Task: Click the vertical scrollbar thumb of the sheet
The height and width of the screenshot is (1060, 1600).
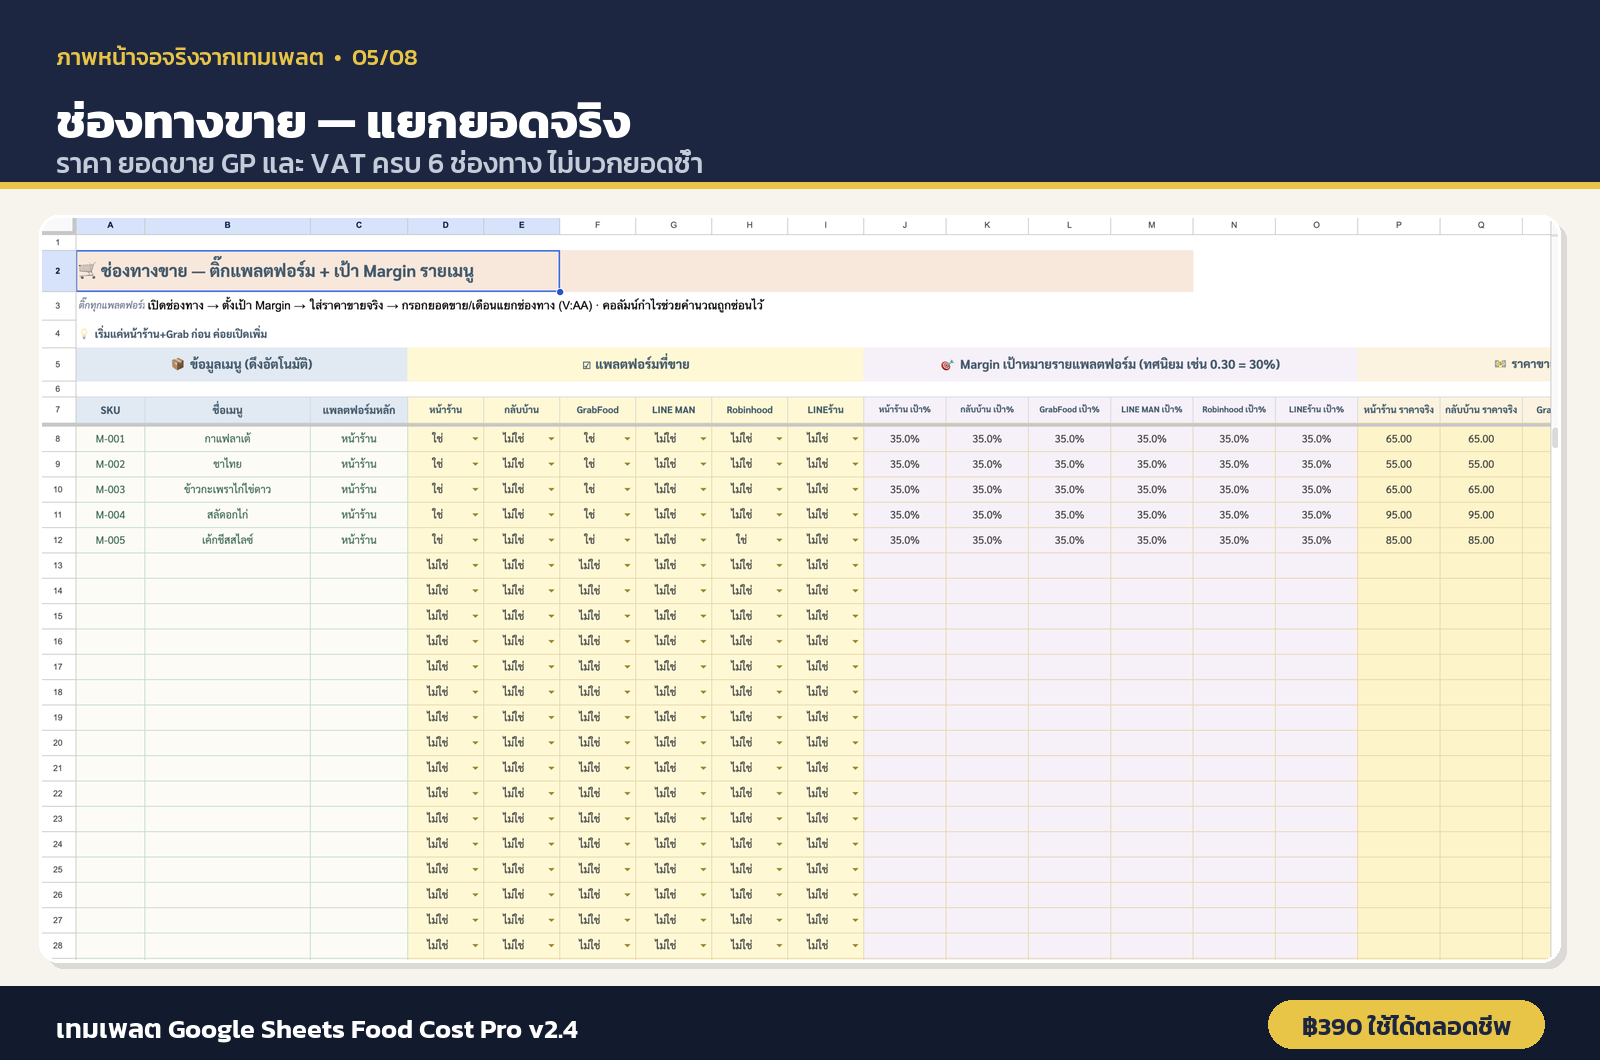Action: 1555,437
